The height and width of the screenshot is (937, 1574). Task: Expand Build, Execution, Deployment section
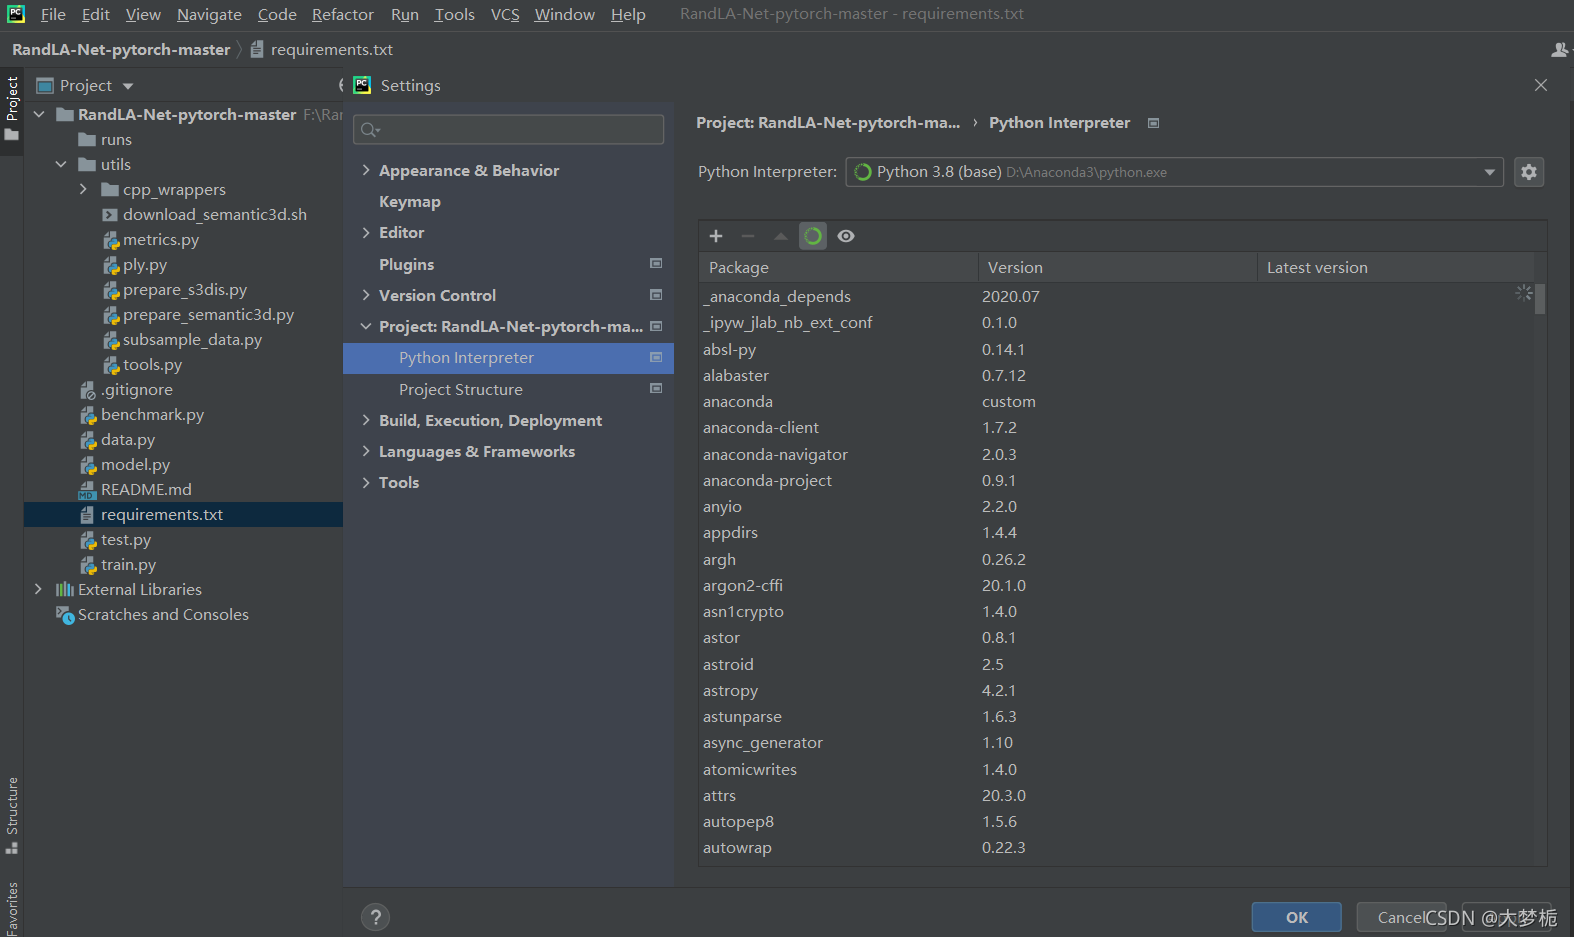(x=366, y=420)
